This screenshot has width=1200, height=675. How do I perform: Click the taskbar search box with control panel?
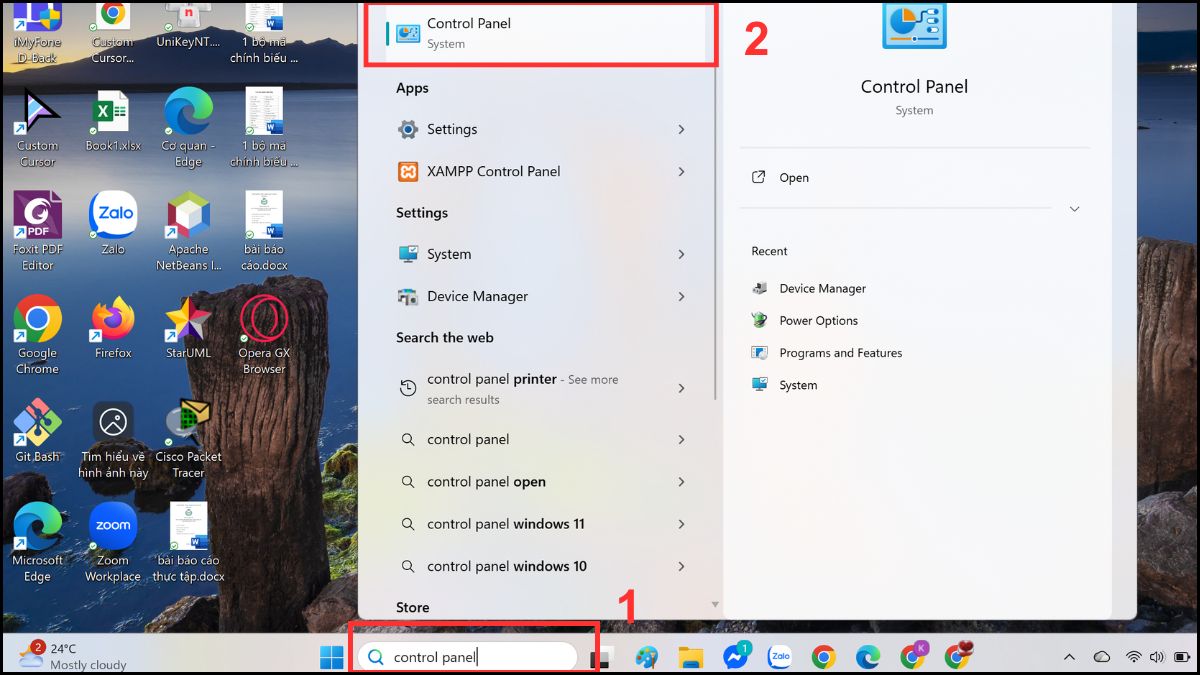point(468,657)
